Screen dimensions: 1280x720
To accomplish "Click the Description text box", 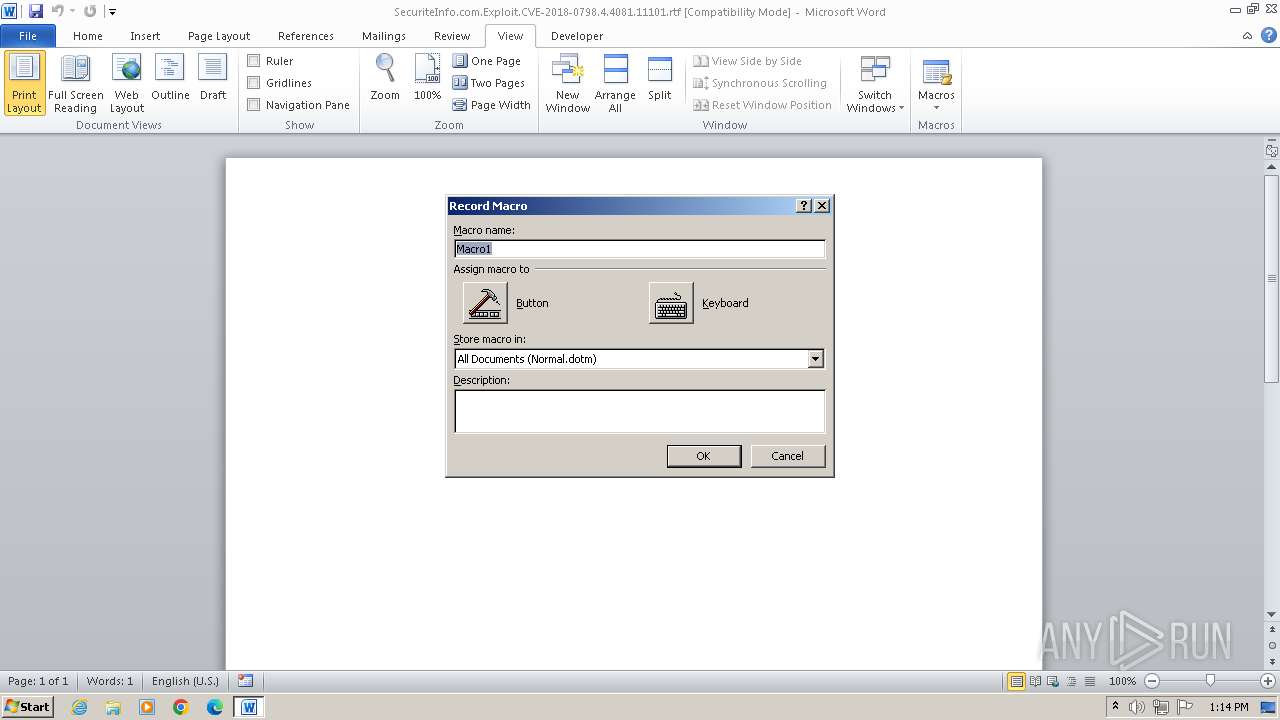I will click(x=639, y=411).
